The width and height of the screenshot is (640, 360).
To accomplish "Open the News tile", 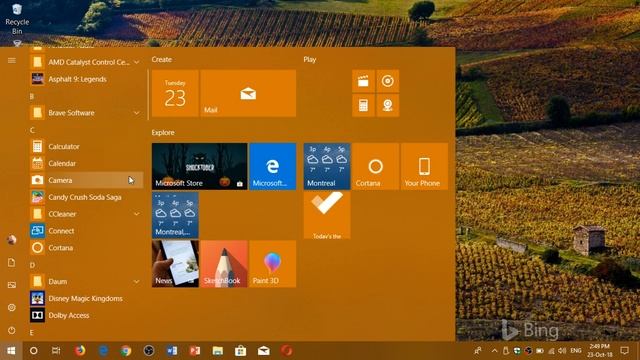I will point(175,264).
